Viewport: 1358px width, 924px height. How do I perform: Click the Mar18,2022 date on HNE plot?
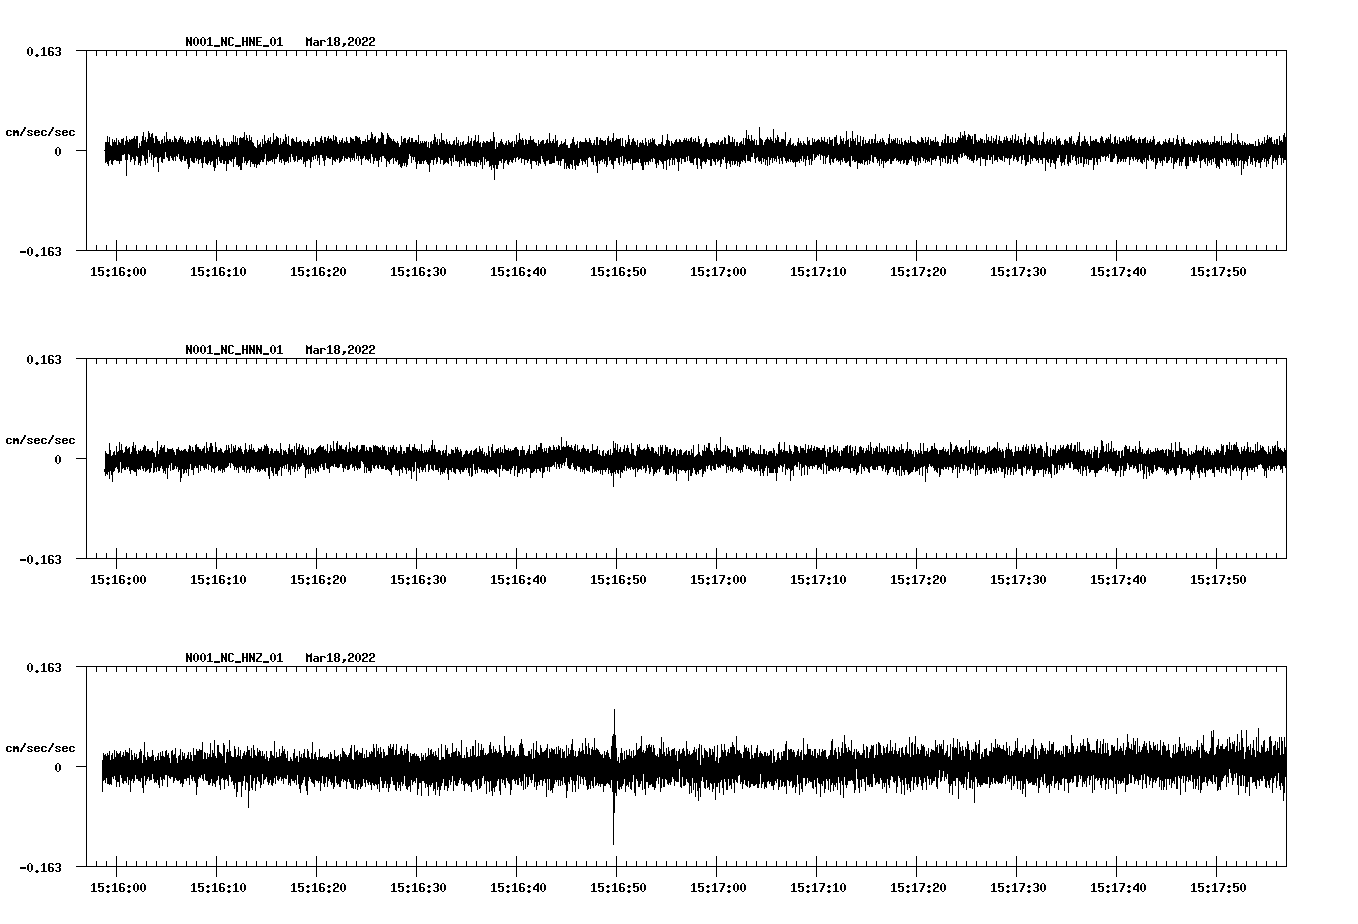coord(341,42)
